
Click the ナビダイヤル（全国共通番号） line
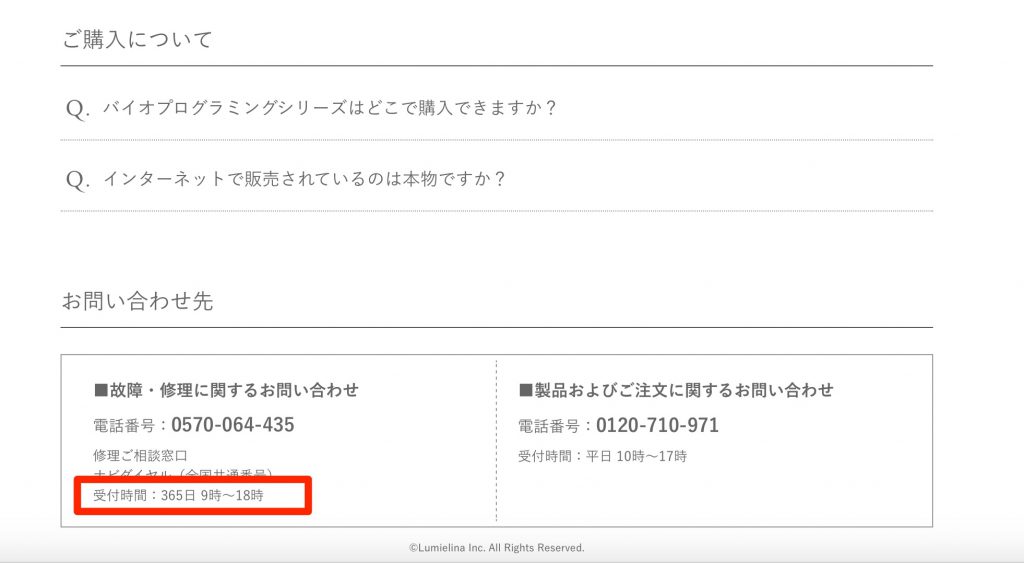tap(183, 473)
